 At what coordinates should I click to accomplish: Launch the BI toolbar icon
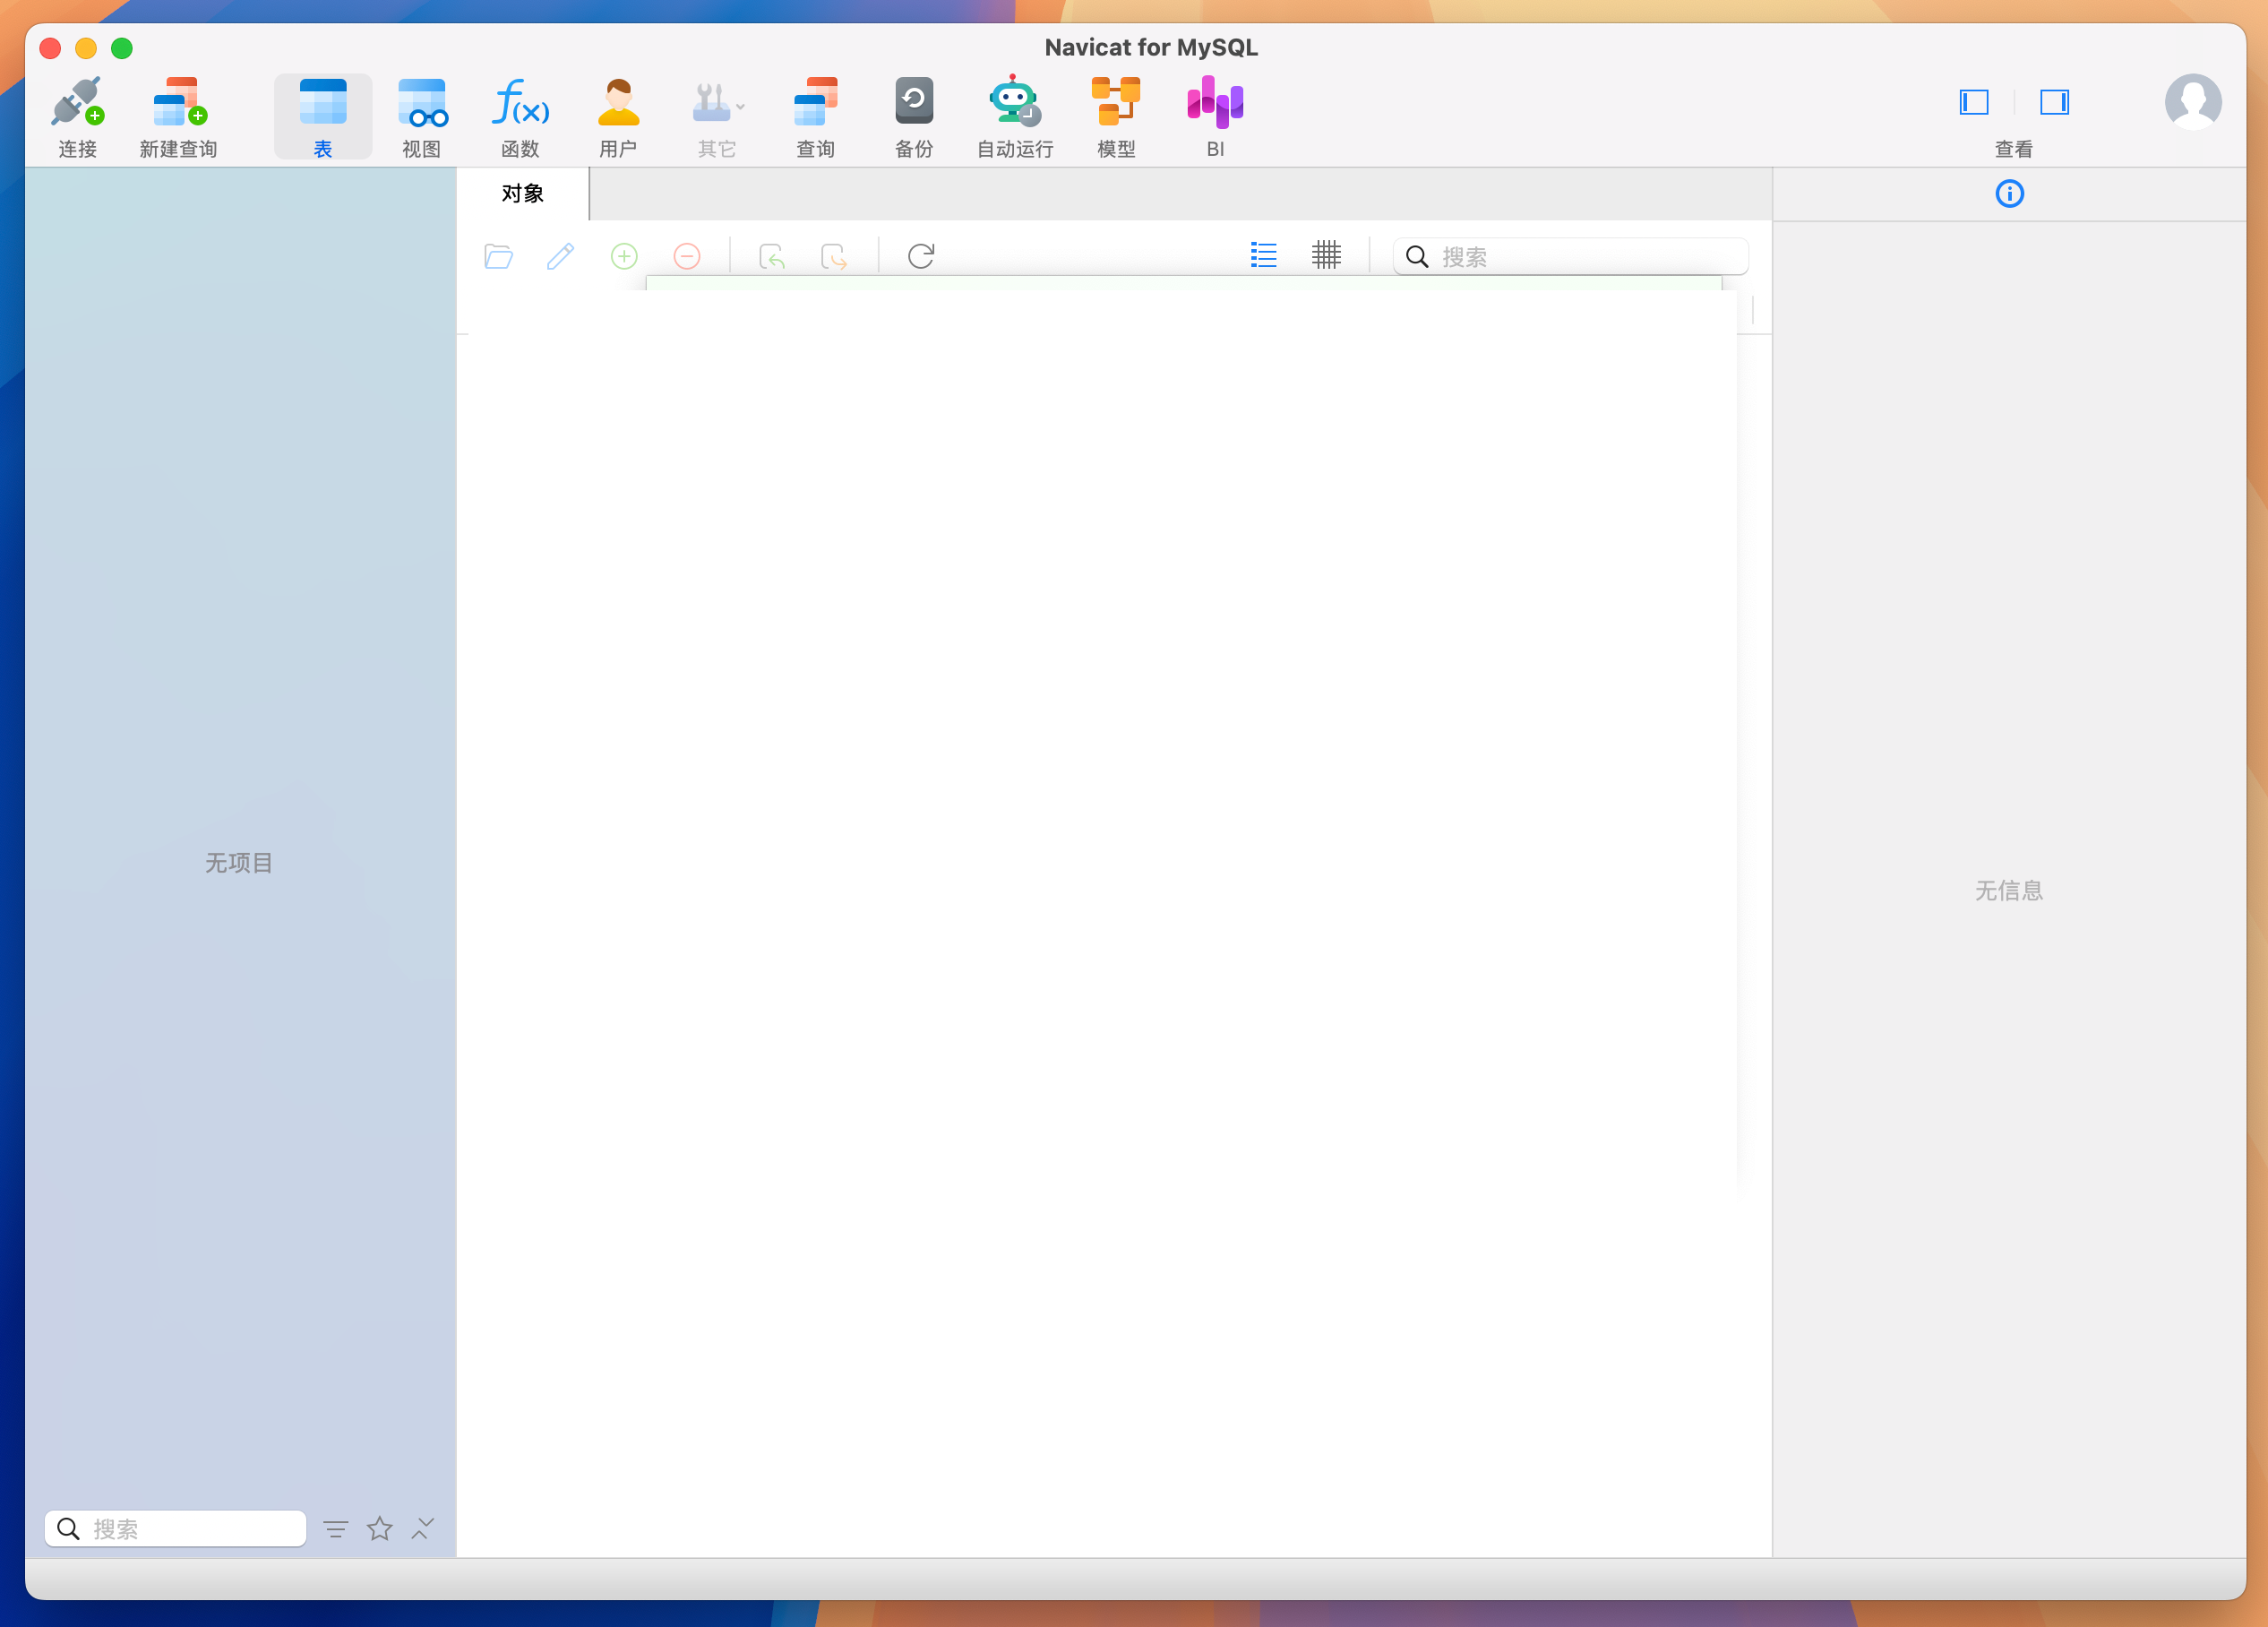[x=1215, y=117]
